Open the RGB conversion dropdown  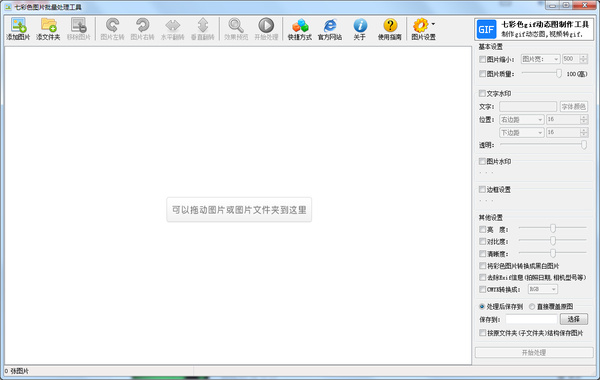(542, 289)
